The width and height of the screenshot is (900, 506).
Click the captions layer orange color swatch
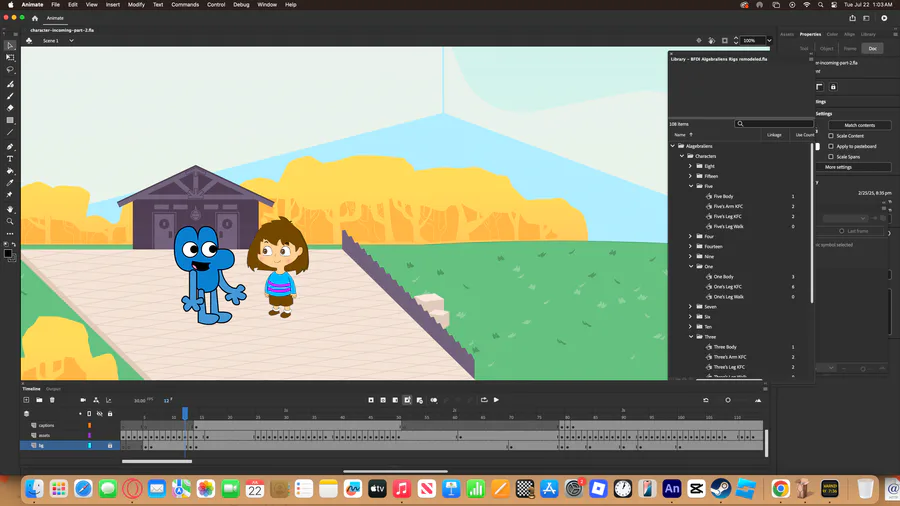[90, 426]
